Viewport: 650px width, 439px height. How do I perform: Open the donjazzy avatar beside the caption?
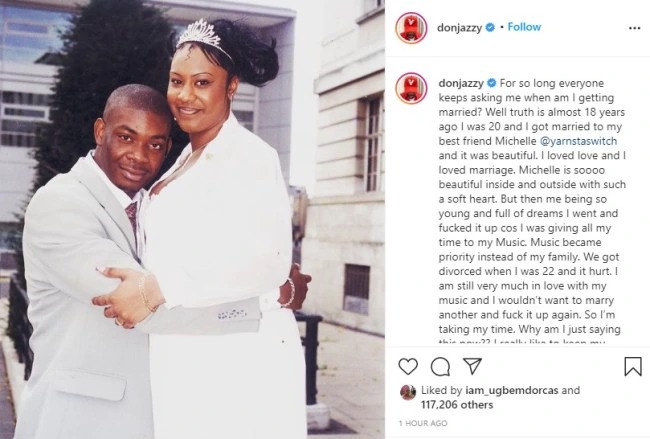[411, 88]
